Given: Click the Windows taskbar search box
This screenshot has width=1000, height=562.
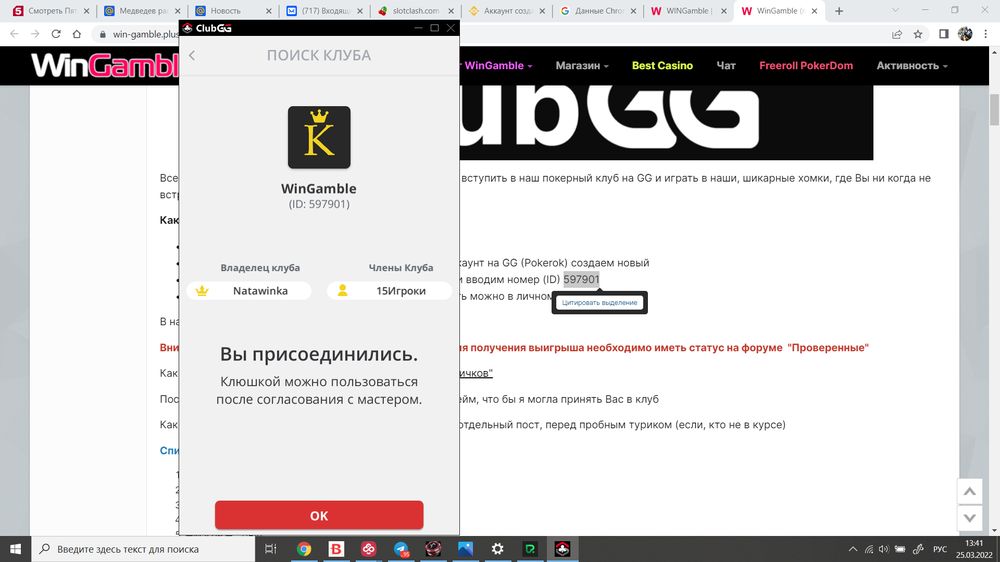Looking at the screenshot, I should click(143, 549).
